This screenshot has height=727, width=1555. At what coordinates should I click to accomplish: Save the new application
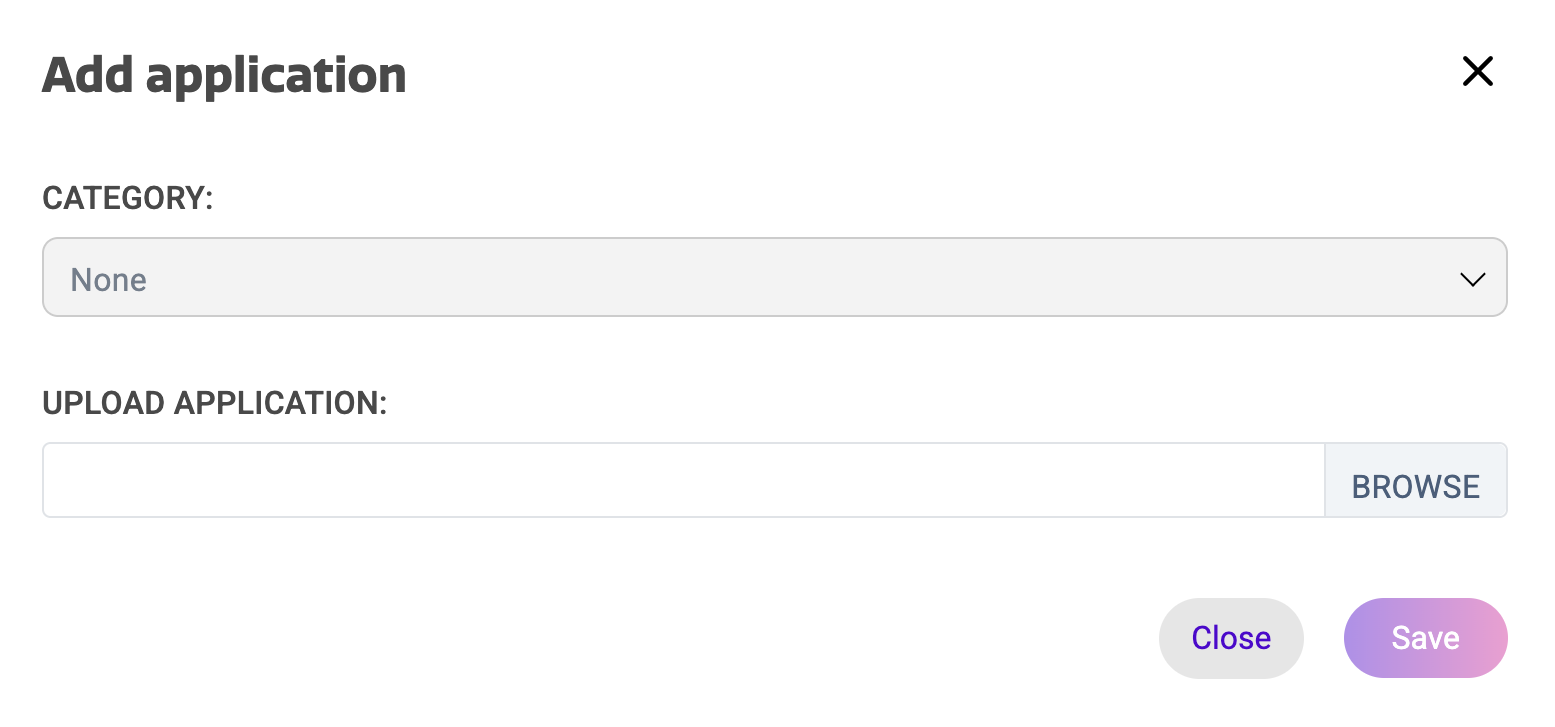click(x=1425, y=638)
